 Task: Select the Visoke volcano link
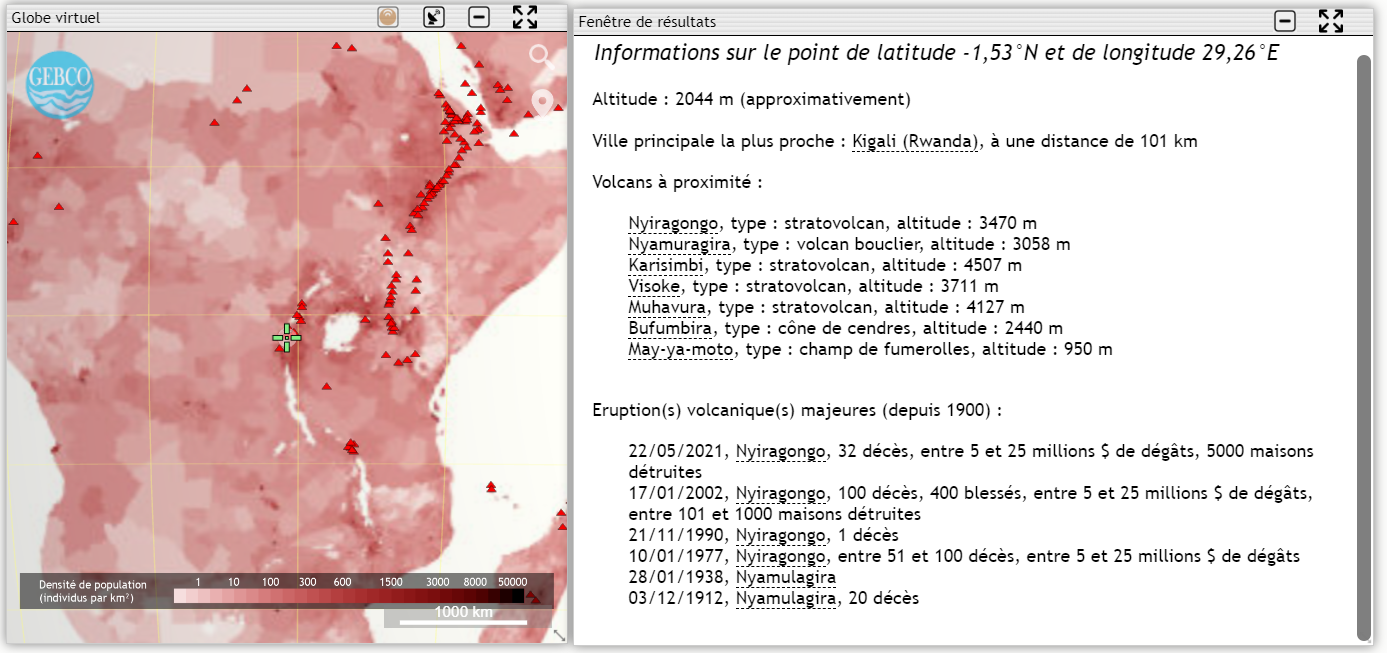coord(654,286)
